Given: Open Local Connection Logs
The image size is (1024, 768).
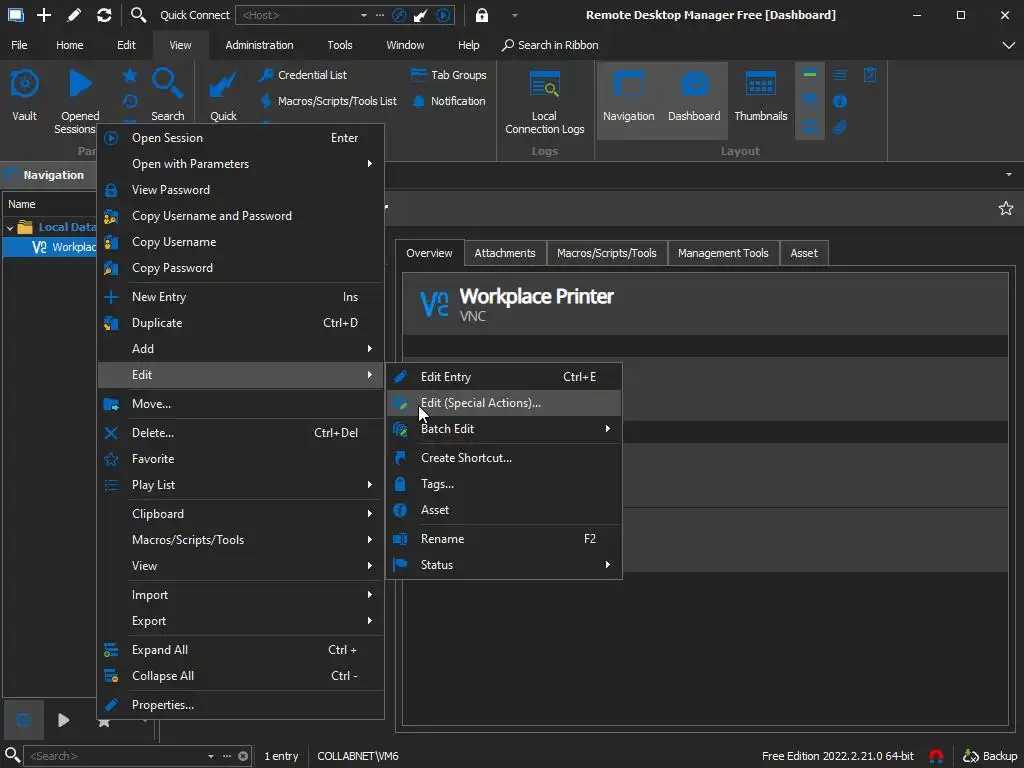Looking at the screenshot, I should coord(545,102).
